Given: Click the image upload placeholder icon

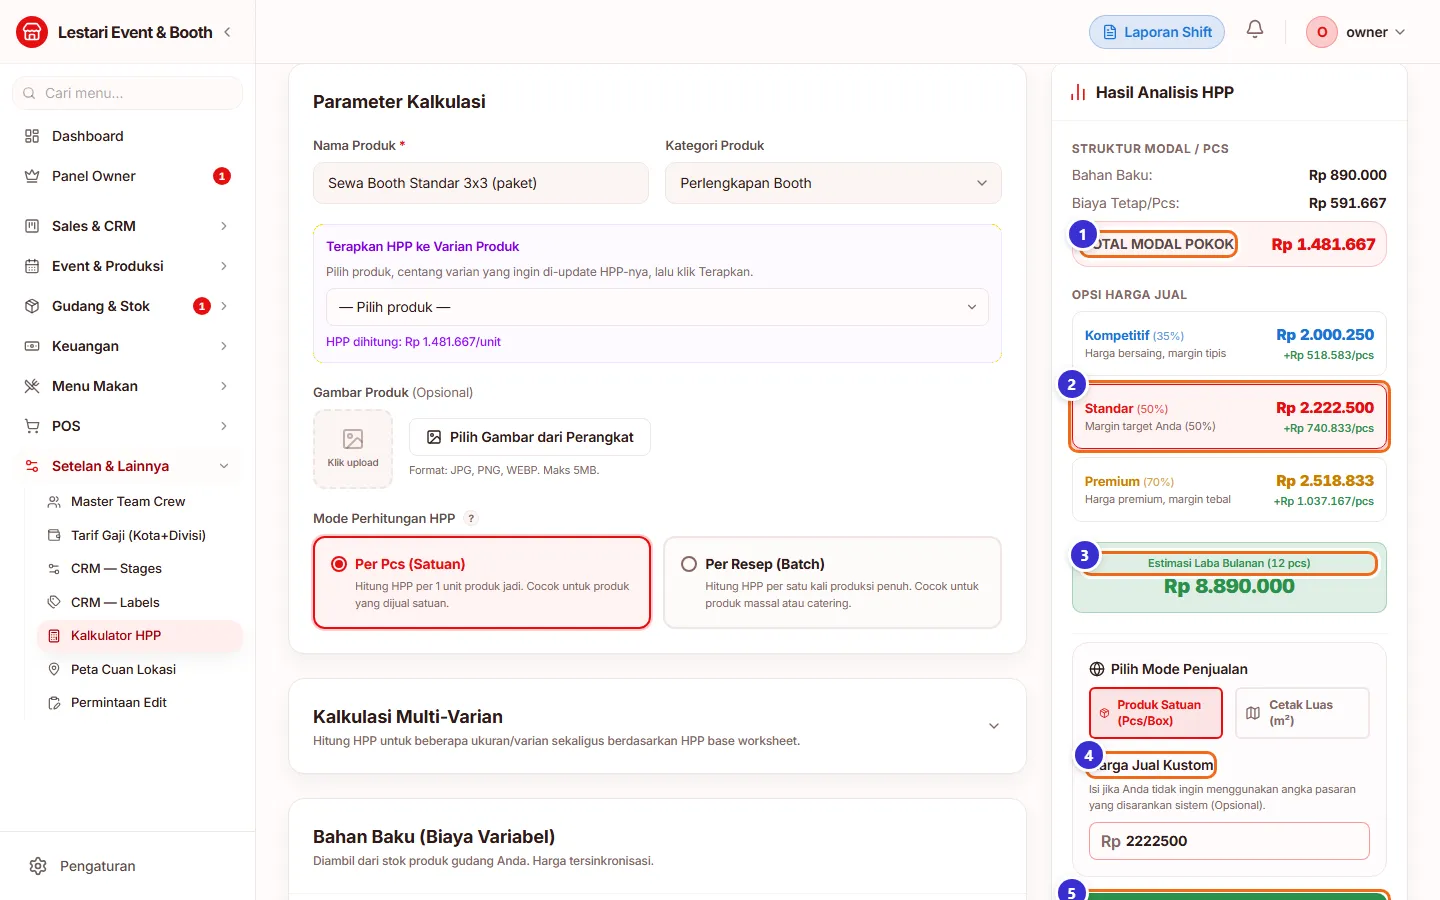Looking at the screenshot, I should pyautogui.click(x=353, y=439).
